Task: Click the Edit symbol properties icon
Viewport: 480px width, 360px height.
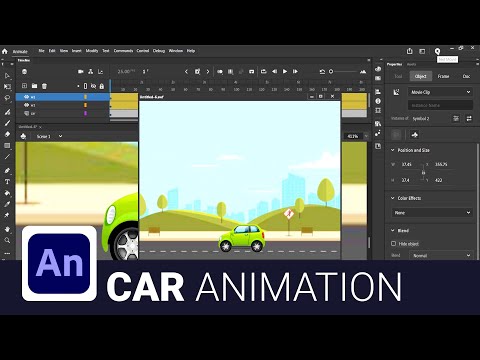Action: tap(456, 118)
